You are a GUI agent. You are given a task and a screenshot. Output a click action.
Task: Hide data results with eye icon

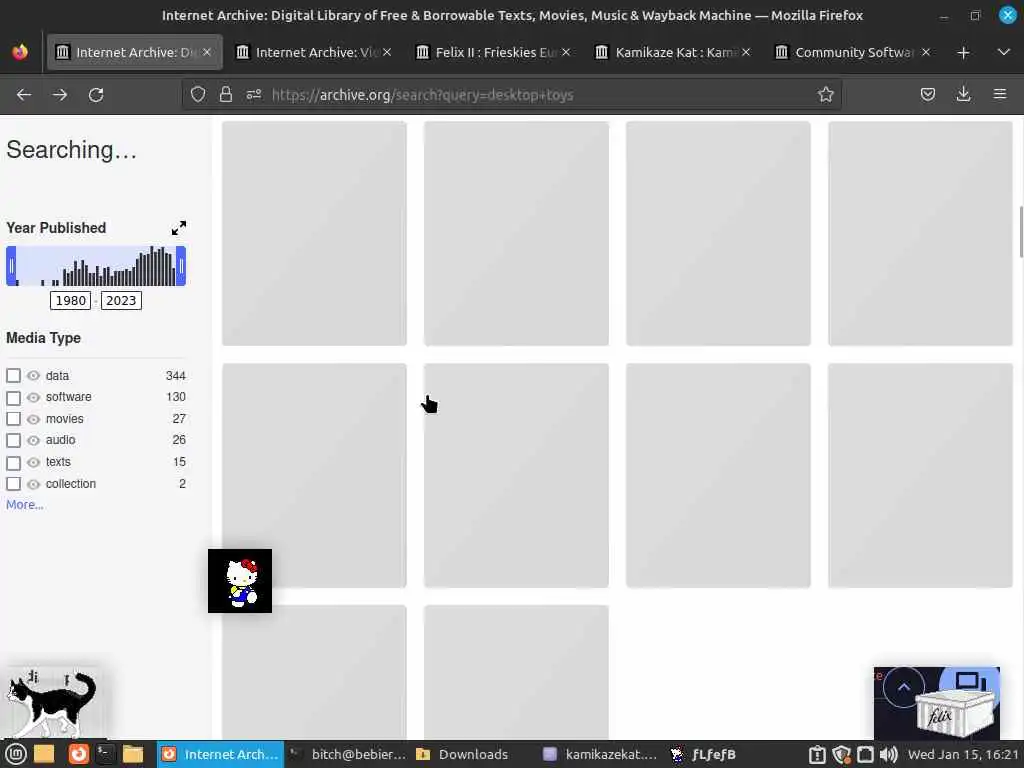tap(33, 376)
